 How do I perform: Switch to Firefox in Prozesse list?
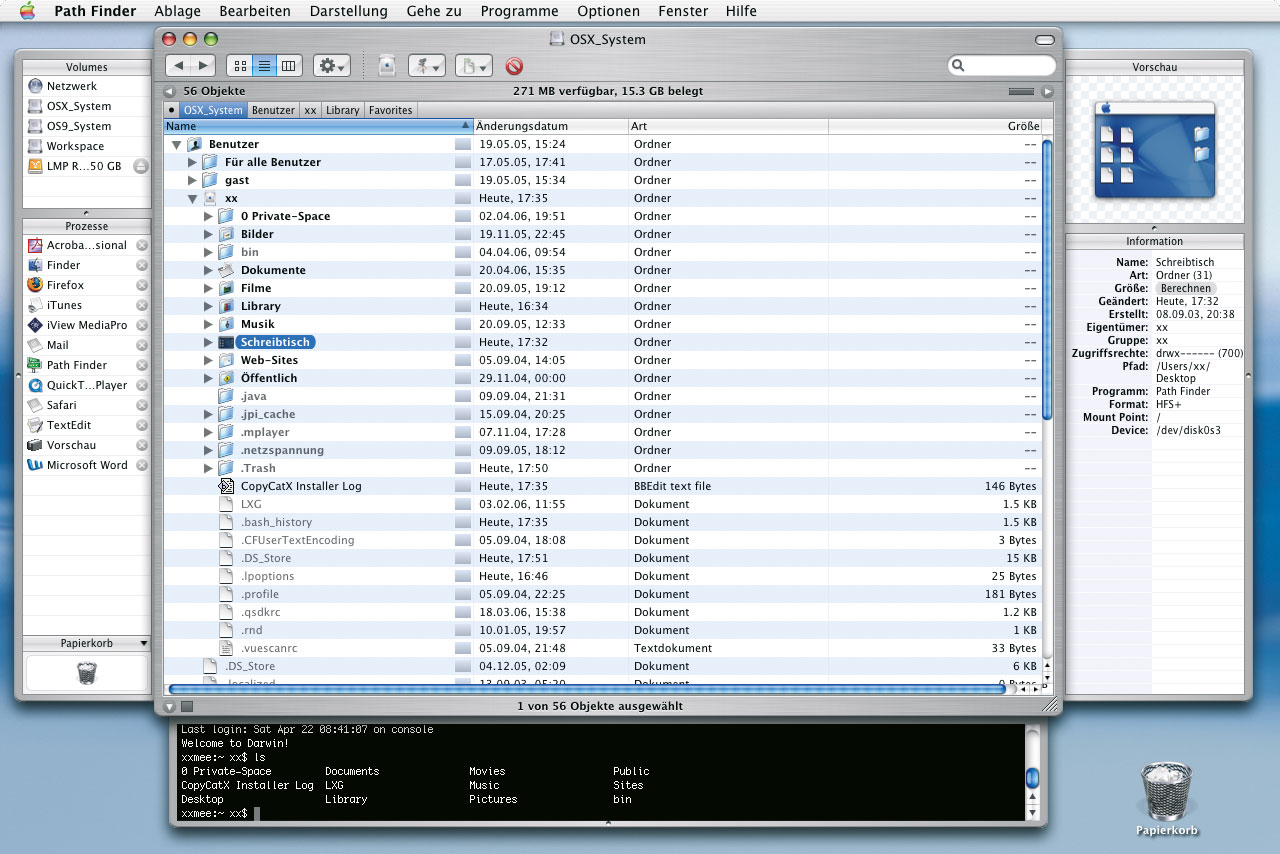(x=65, y=285)
